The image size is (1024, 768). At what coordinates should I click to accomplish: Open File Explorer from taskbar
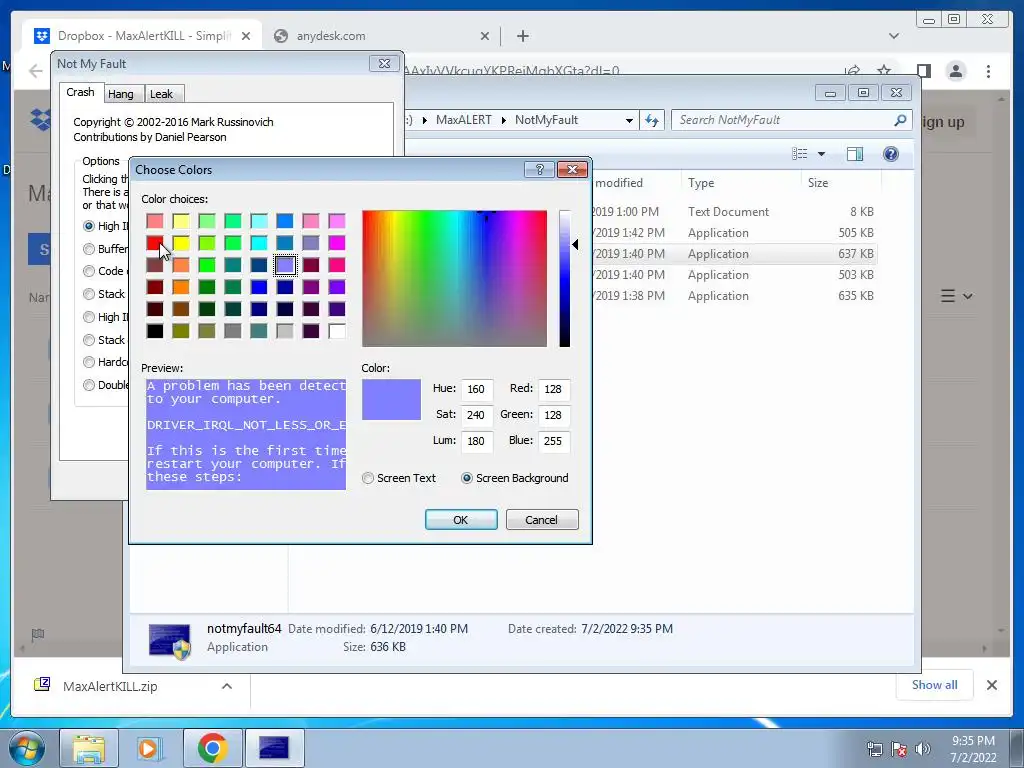point(89,748)
